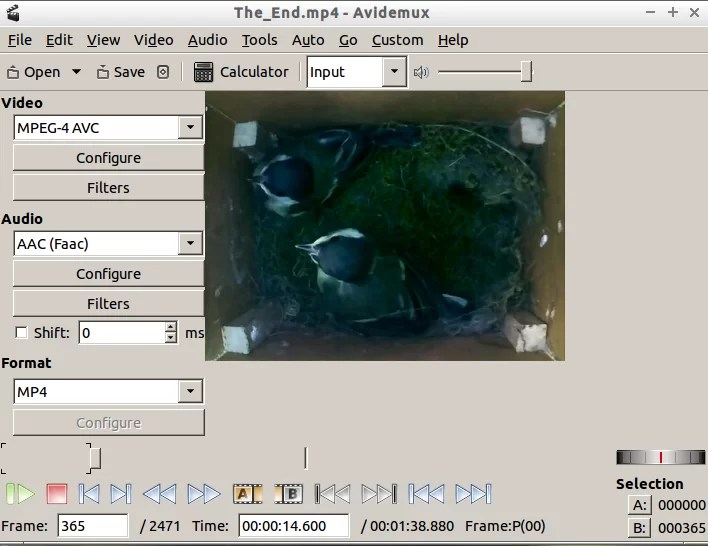Go to first frame of video
Screen dimensions: 708x546
tap(426, 494)
